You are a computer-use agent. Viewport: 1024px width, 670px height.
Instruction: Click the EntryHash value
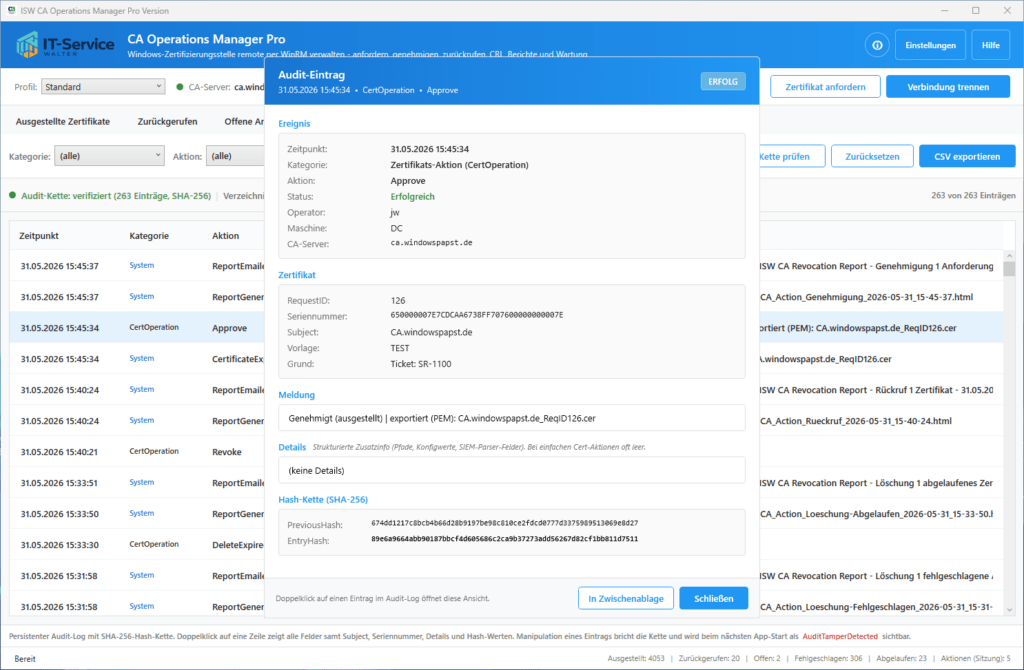(505, 539)
